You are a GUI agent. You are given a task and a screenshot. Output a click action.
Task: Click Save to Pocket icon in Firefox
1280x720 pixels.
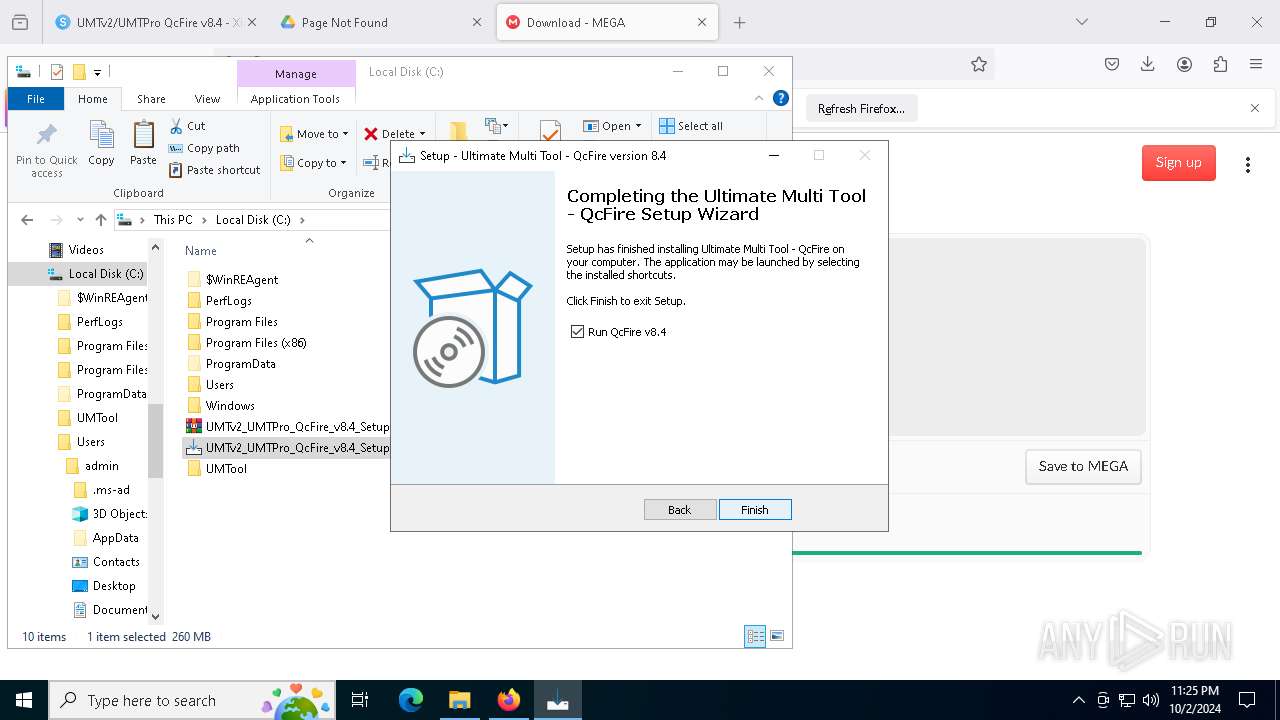click(1112, 64)
